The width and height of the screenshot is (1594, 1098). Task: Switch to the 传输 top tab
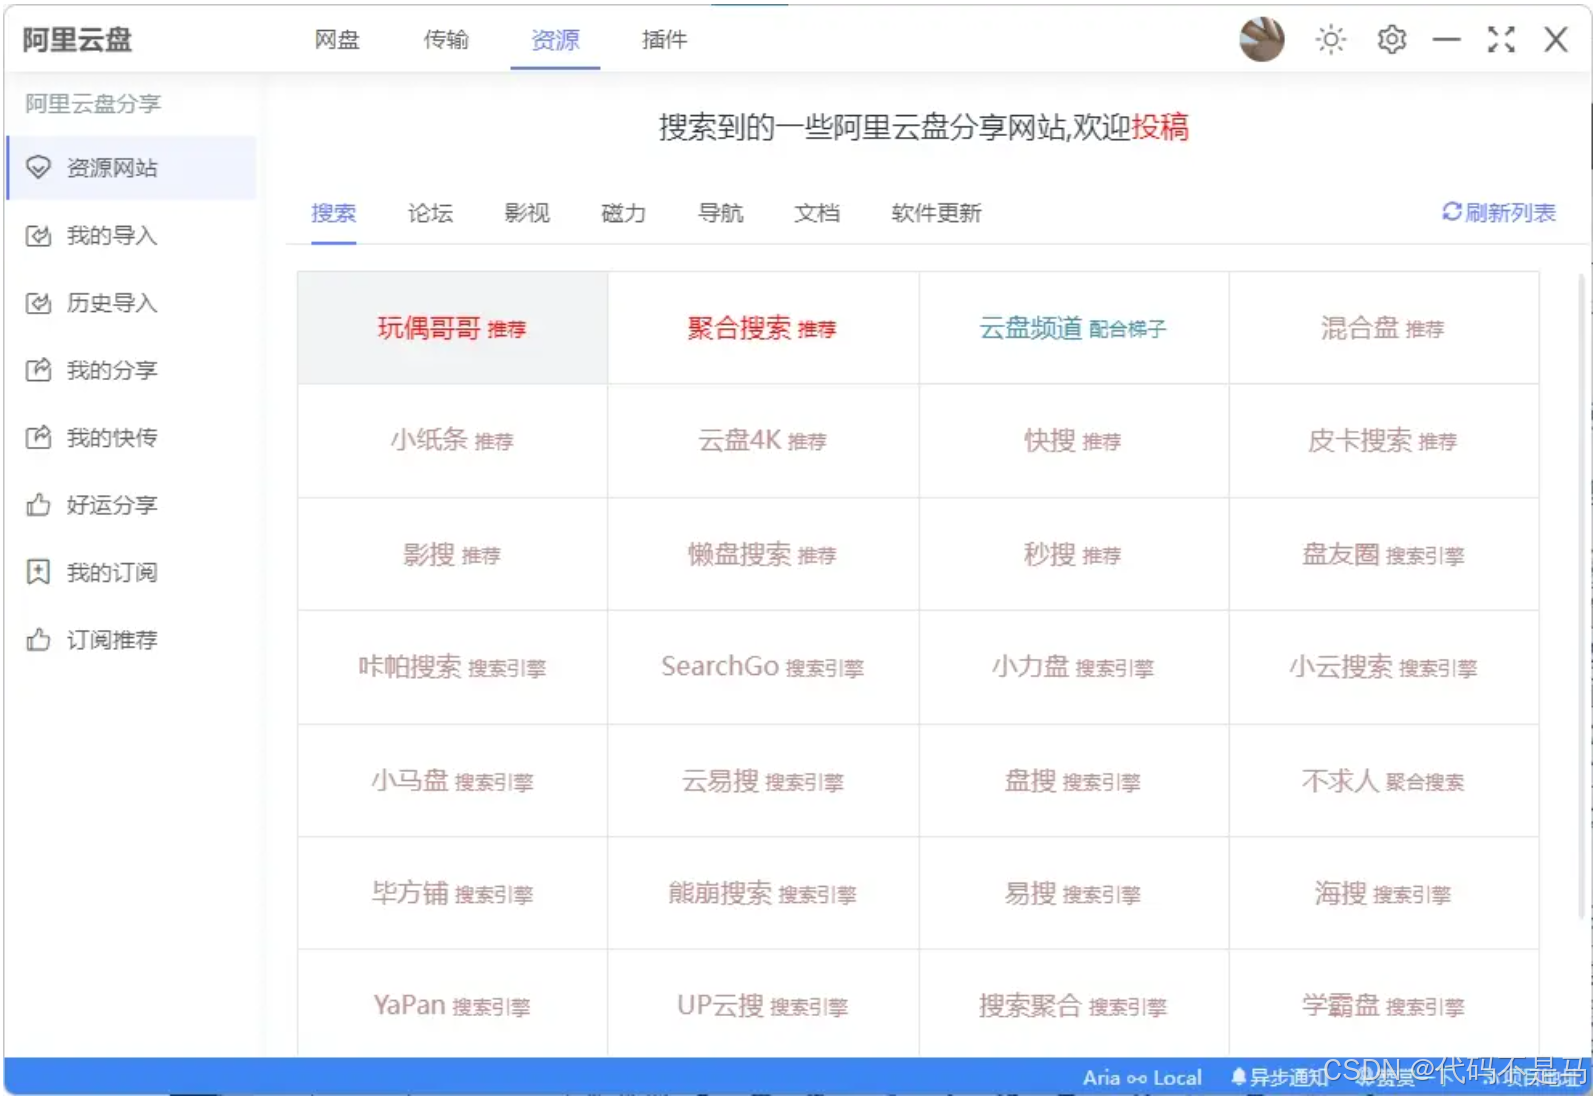tap(446, 40)
